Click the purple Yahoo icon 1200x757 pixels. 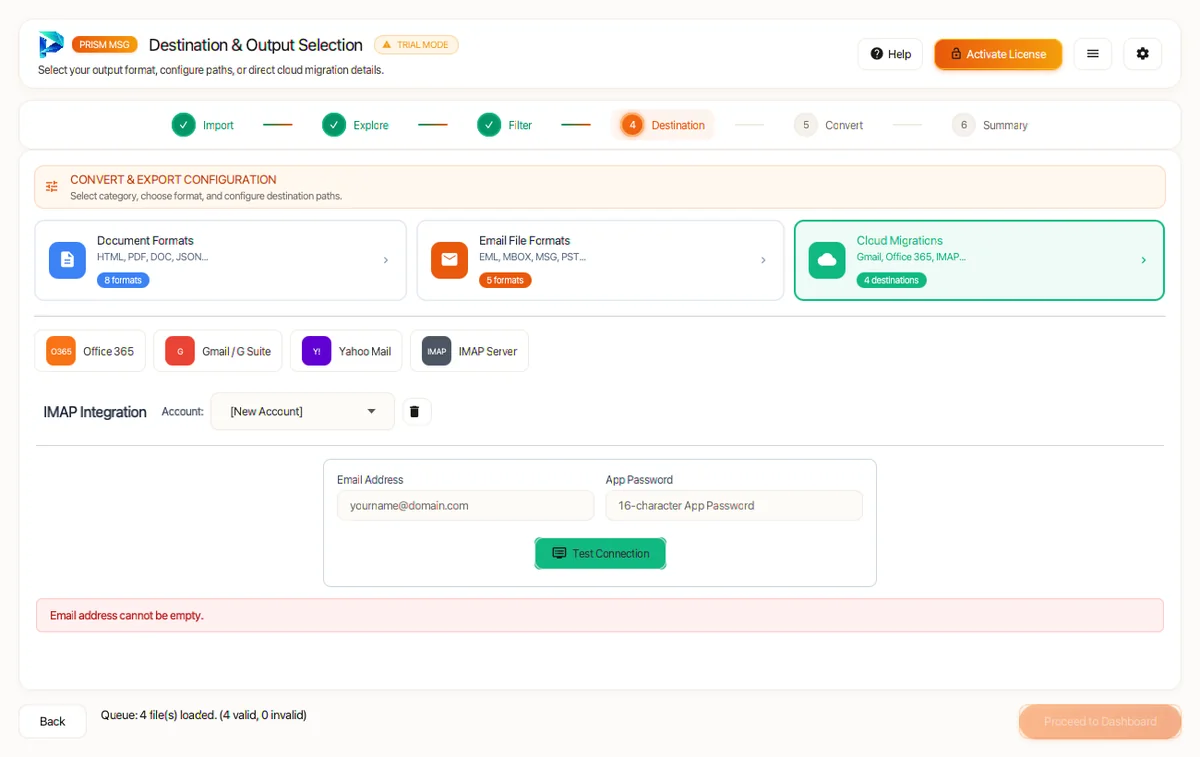click(316, 351)
